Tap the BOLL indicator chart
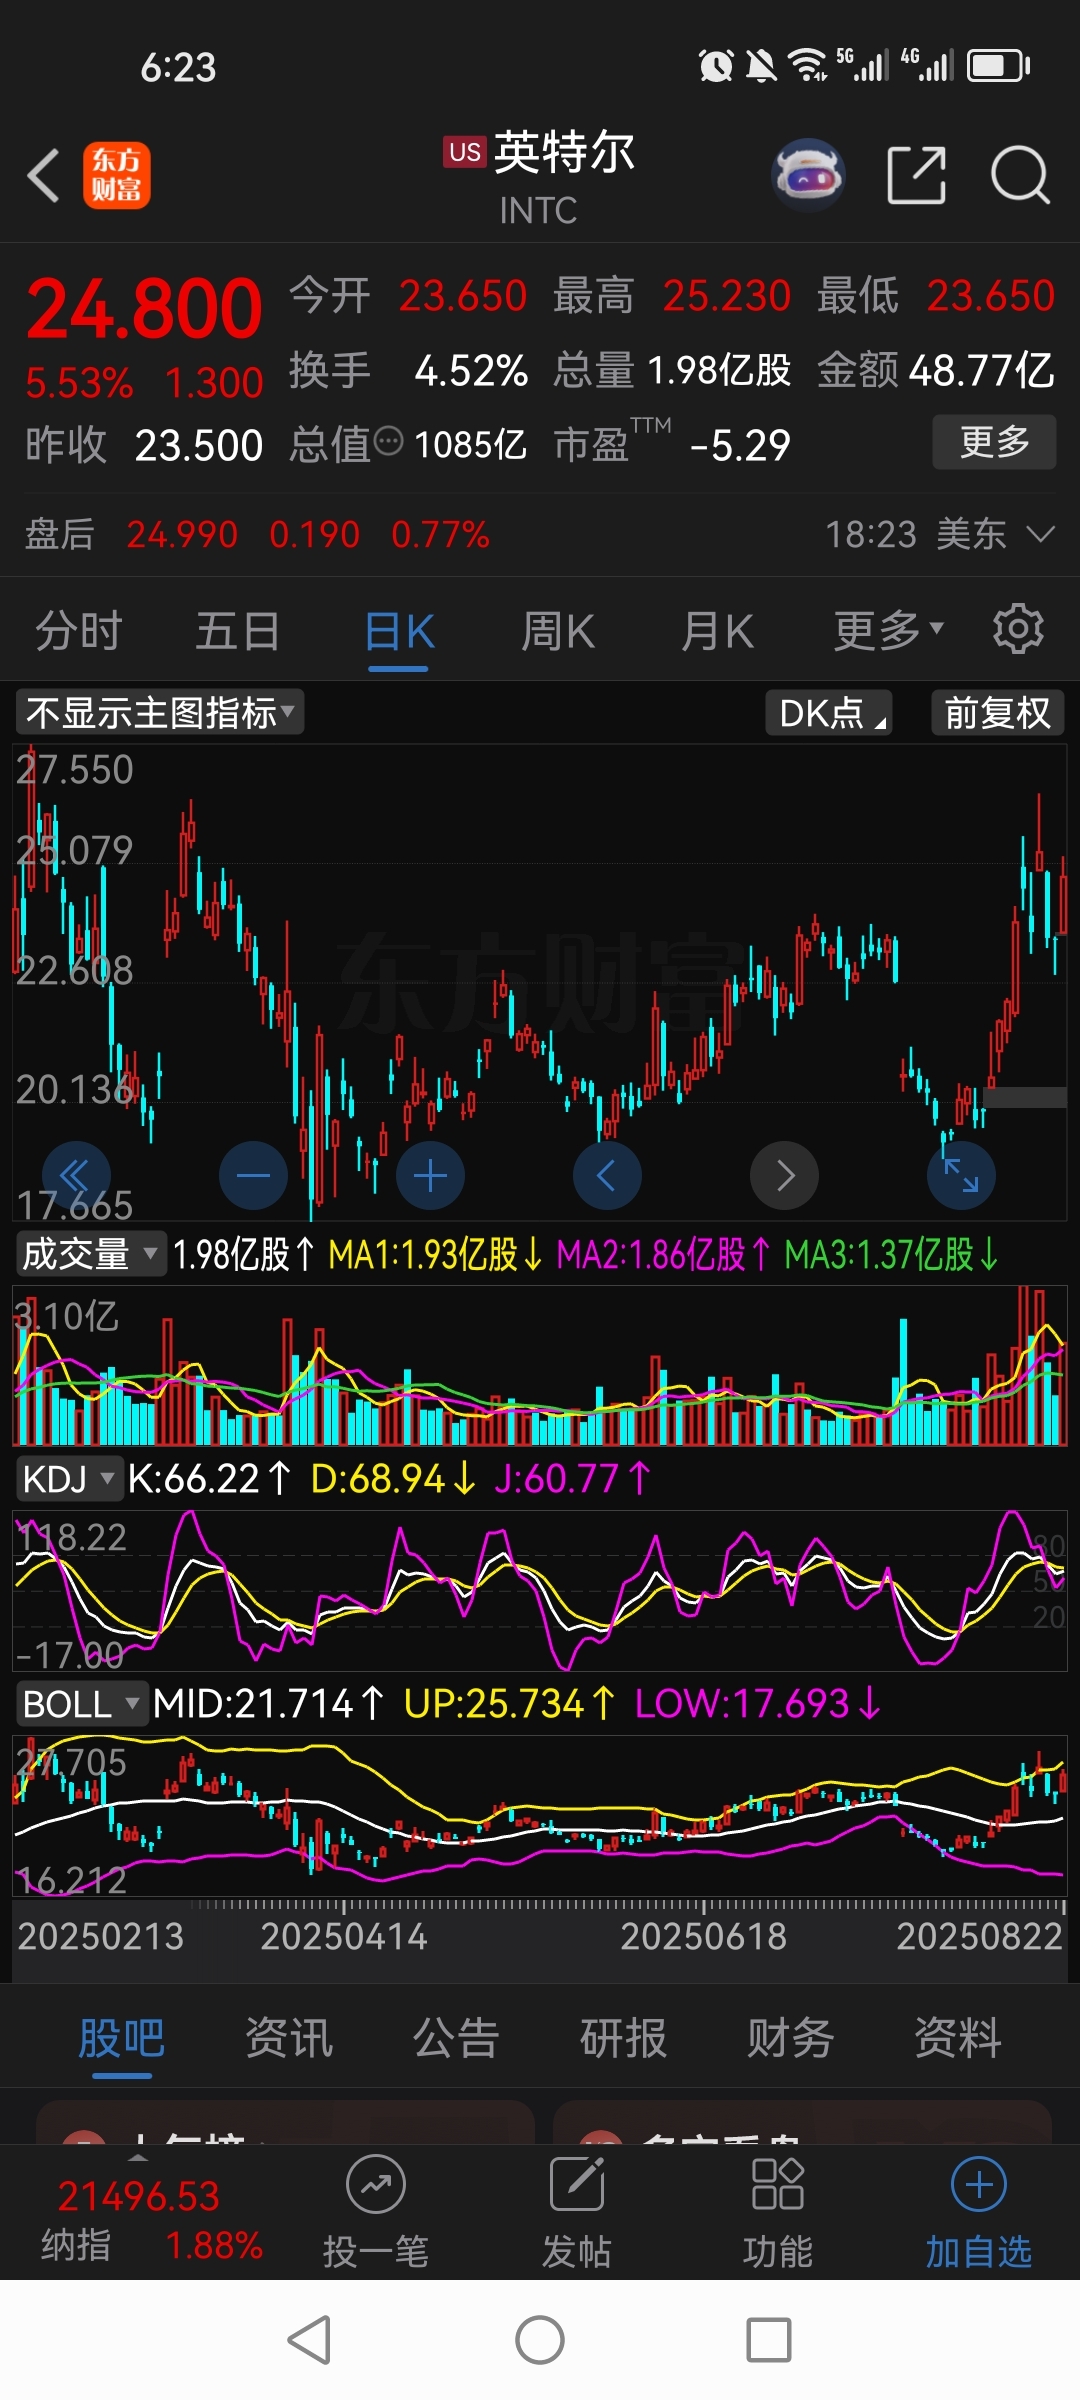The height and width of the screenshot is (2400, 1080). [540, 1815]
